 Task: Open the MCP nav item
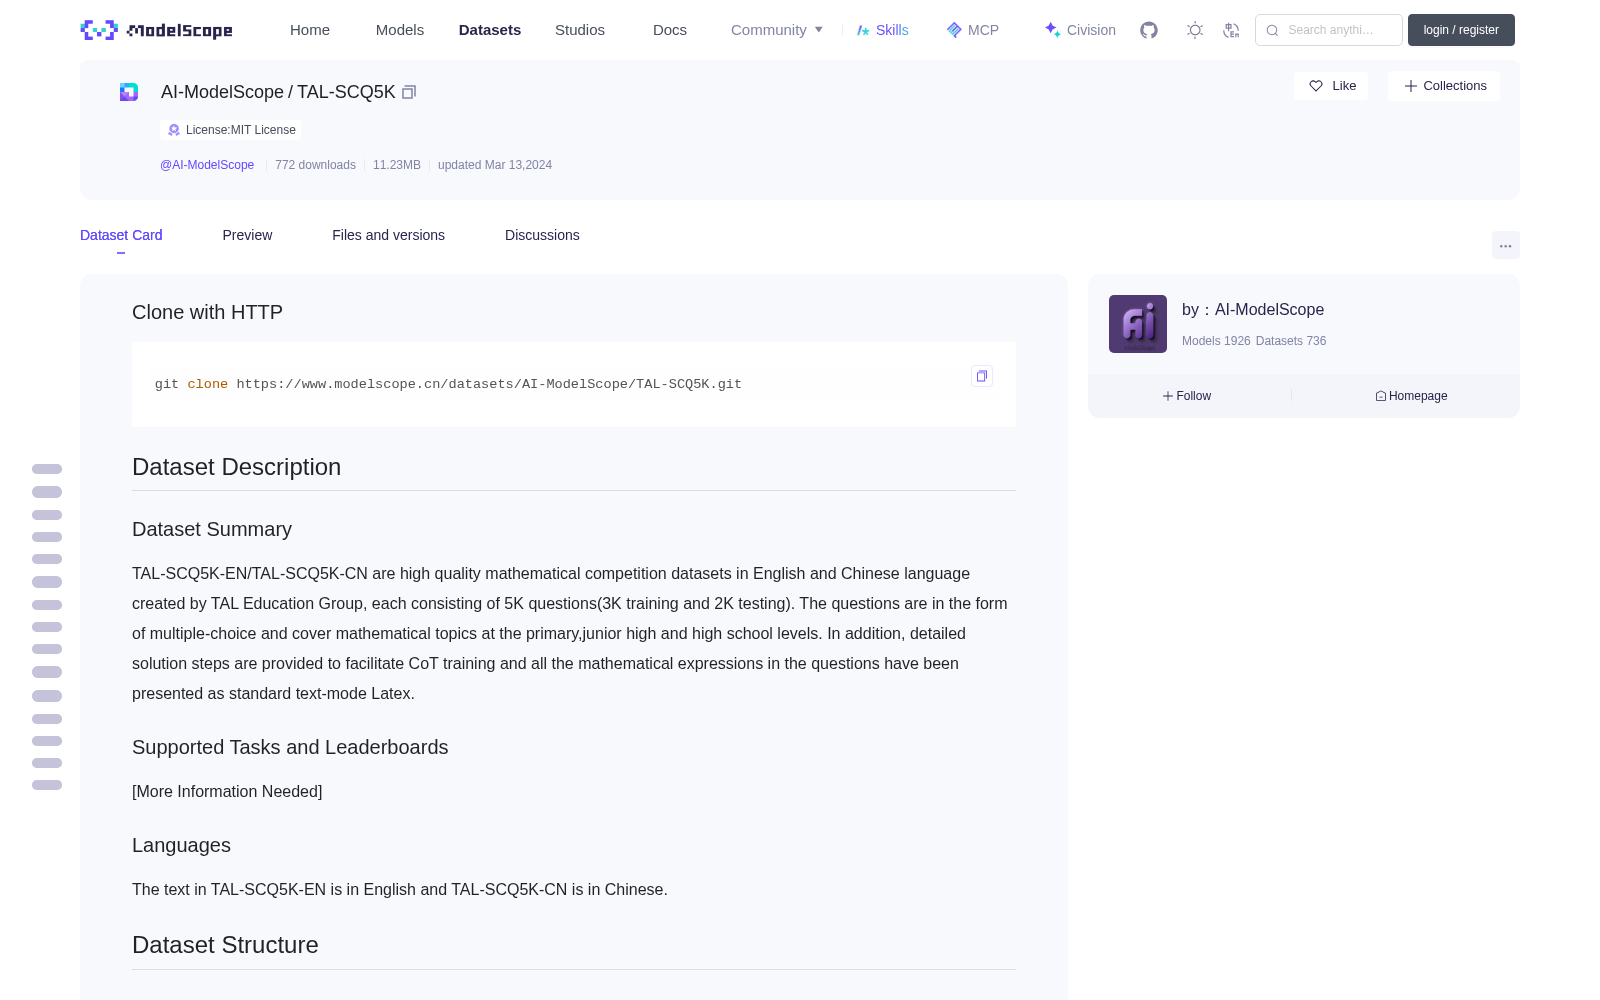click(973, 30)
